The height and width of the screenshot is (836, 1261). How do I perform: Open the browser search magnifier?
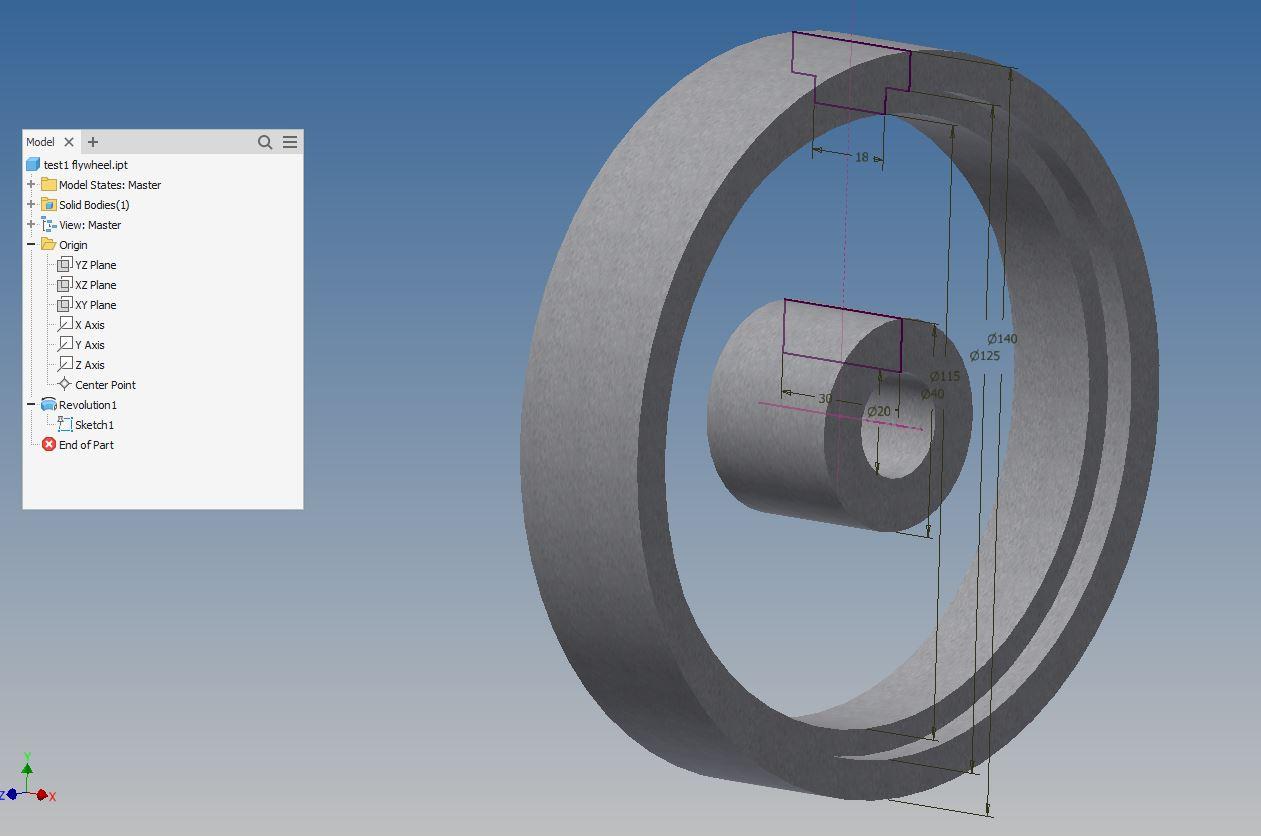click(264, 142)
